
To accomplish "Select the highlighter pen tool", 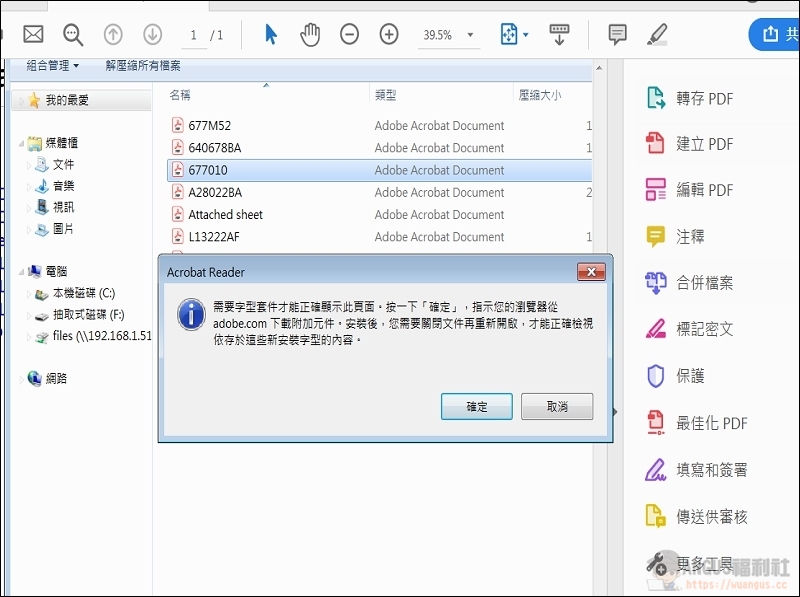I will click(657, 35).
